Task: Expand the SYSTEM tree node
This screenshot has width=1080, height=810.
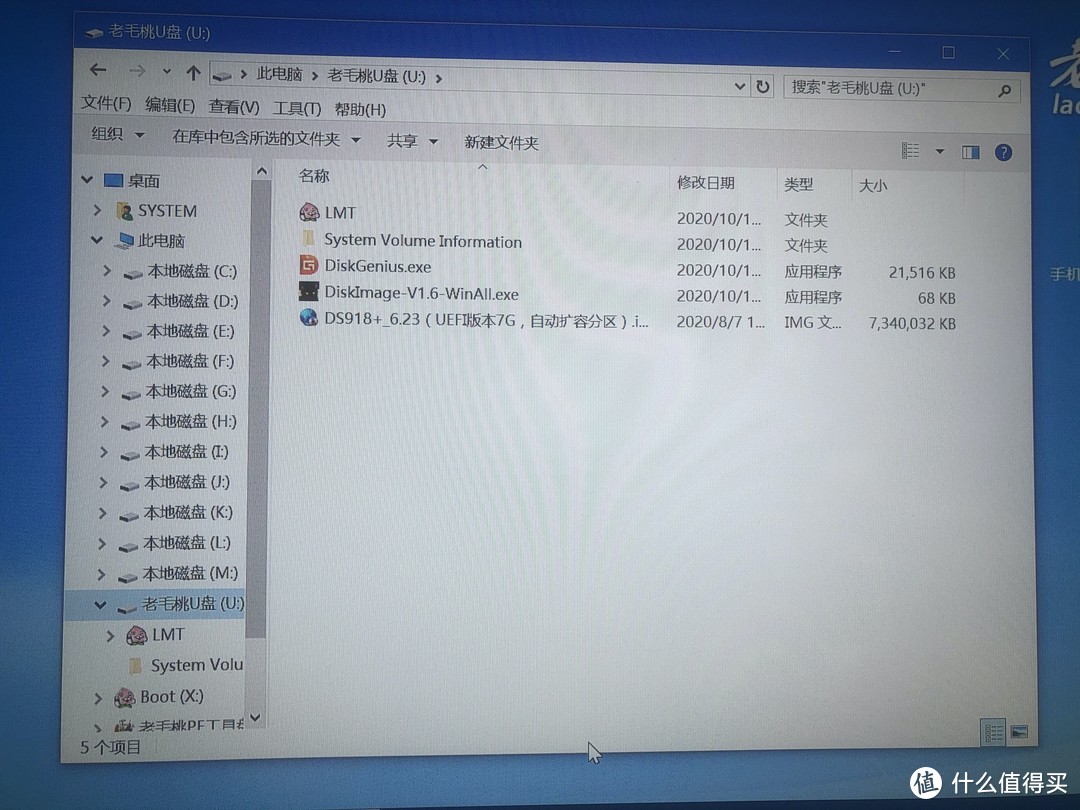Action: pos(98,210)
